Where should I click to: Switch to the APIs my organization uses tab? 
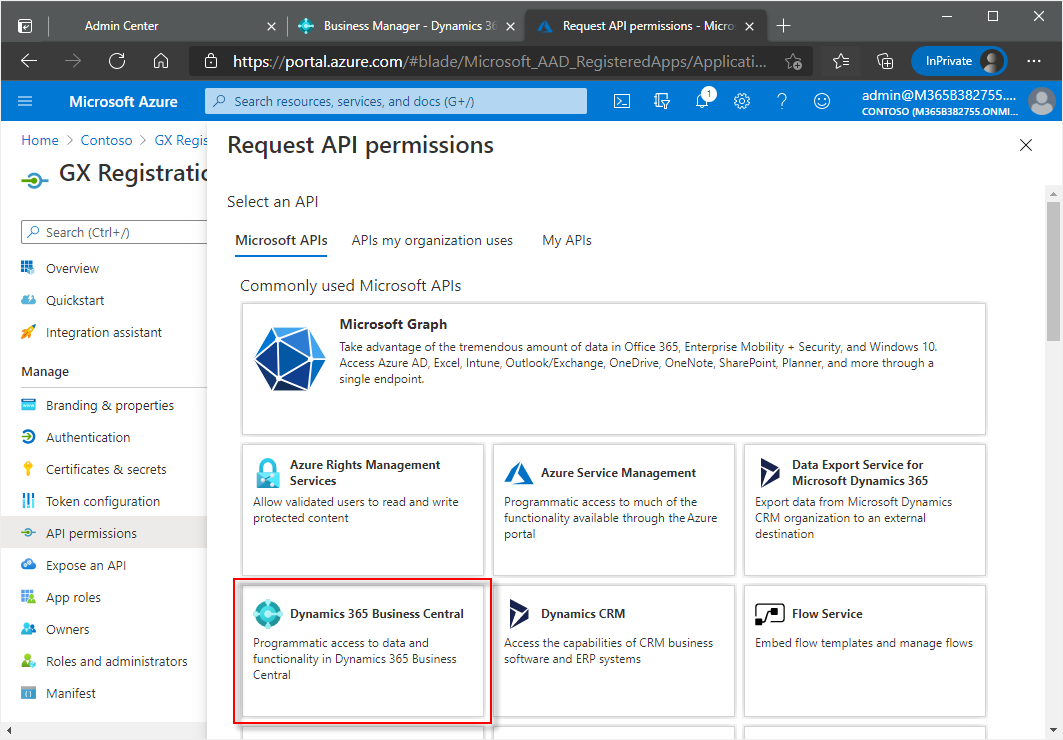click(x=432, y=240)
